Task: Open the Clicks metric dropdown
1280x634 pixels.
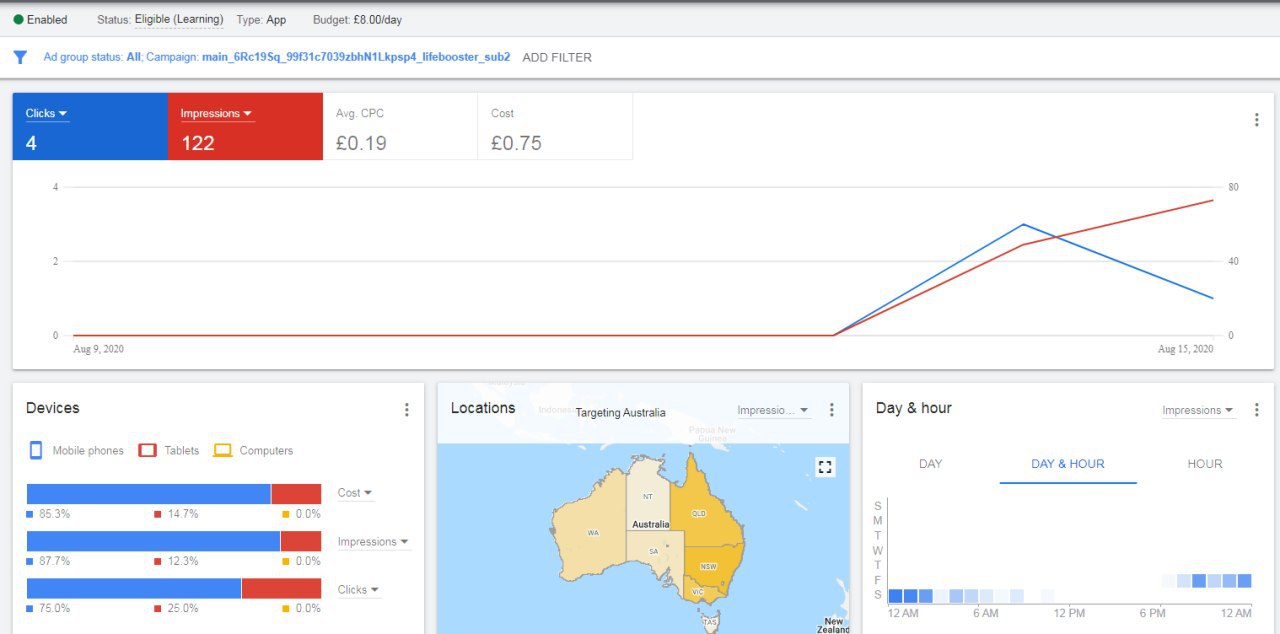Action: point(47,113)
